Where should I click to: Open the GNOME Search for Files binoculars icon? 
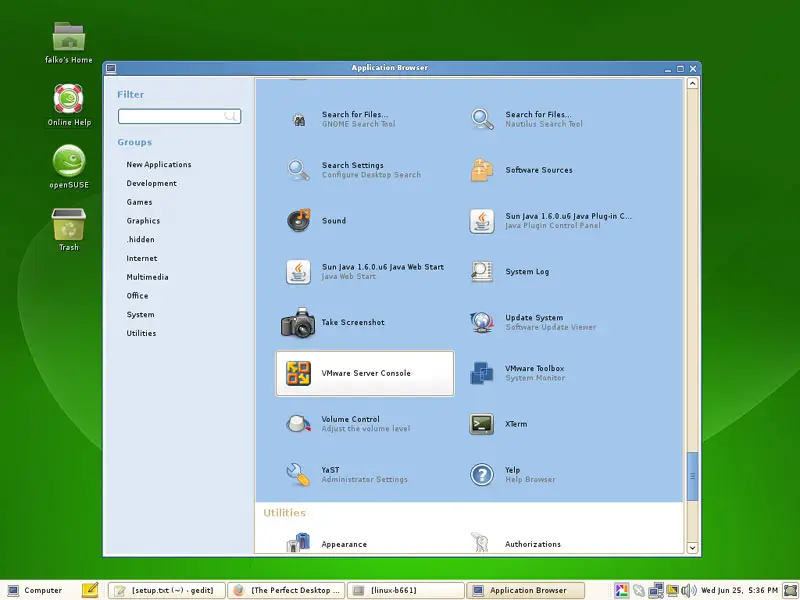point(298,119)
